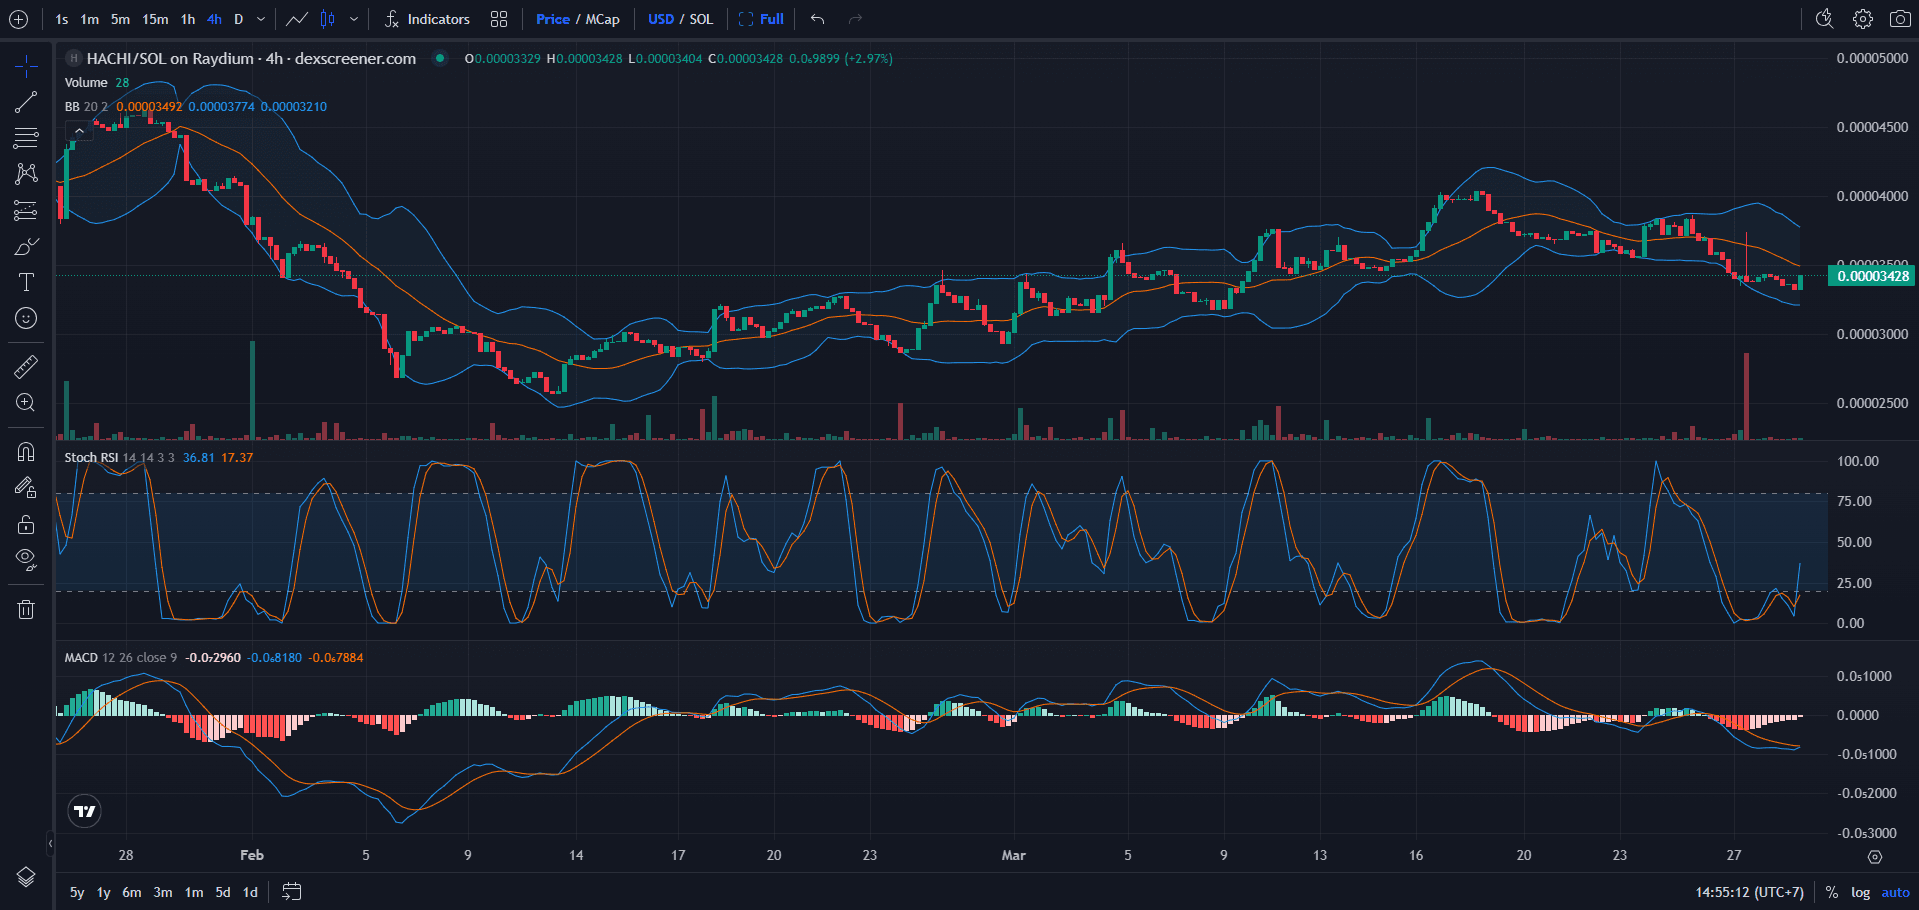The width and height of the screenshot is (1919, 910).
Task: Take a chart snapshot with the camera icon
Action: [x=1900, y=19]
